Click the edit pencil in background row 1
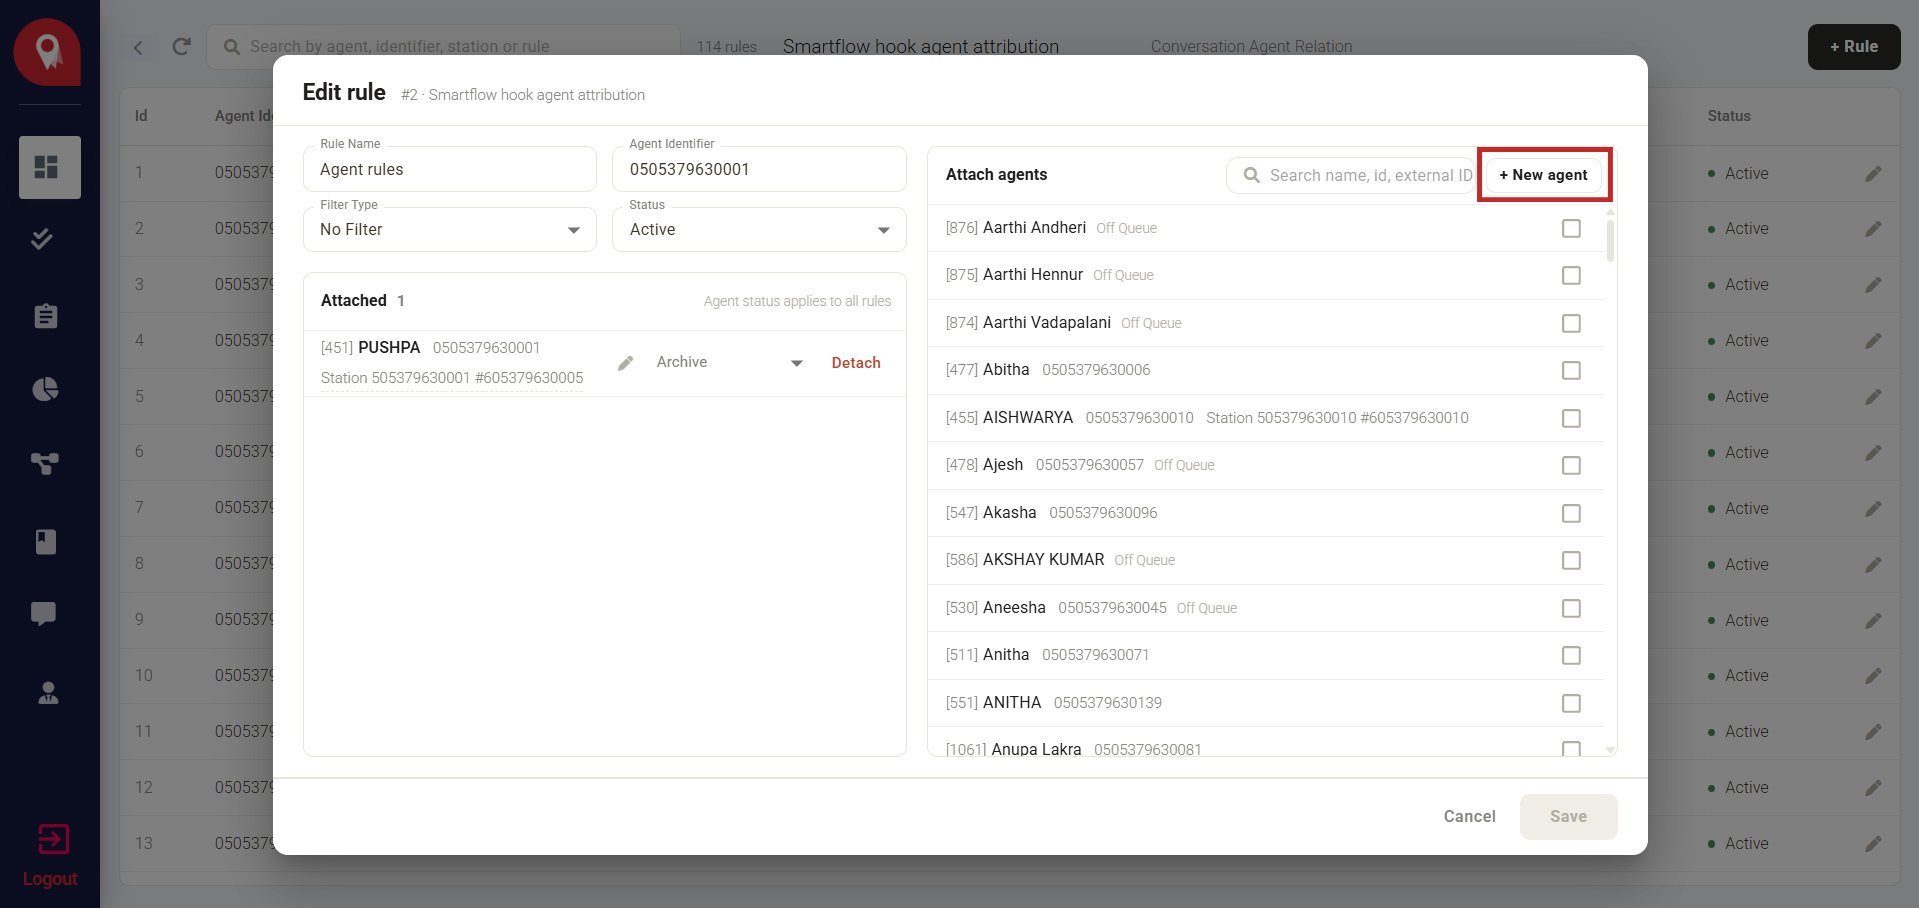1919x909 pixels. tap(1873, 174)
